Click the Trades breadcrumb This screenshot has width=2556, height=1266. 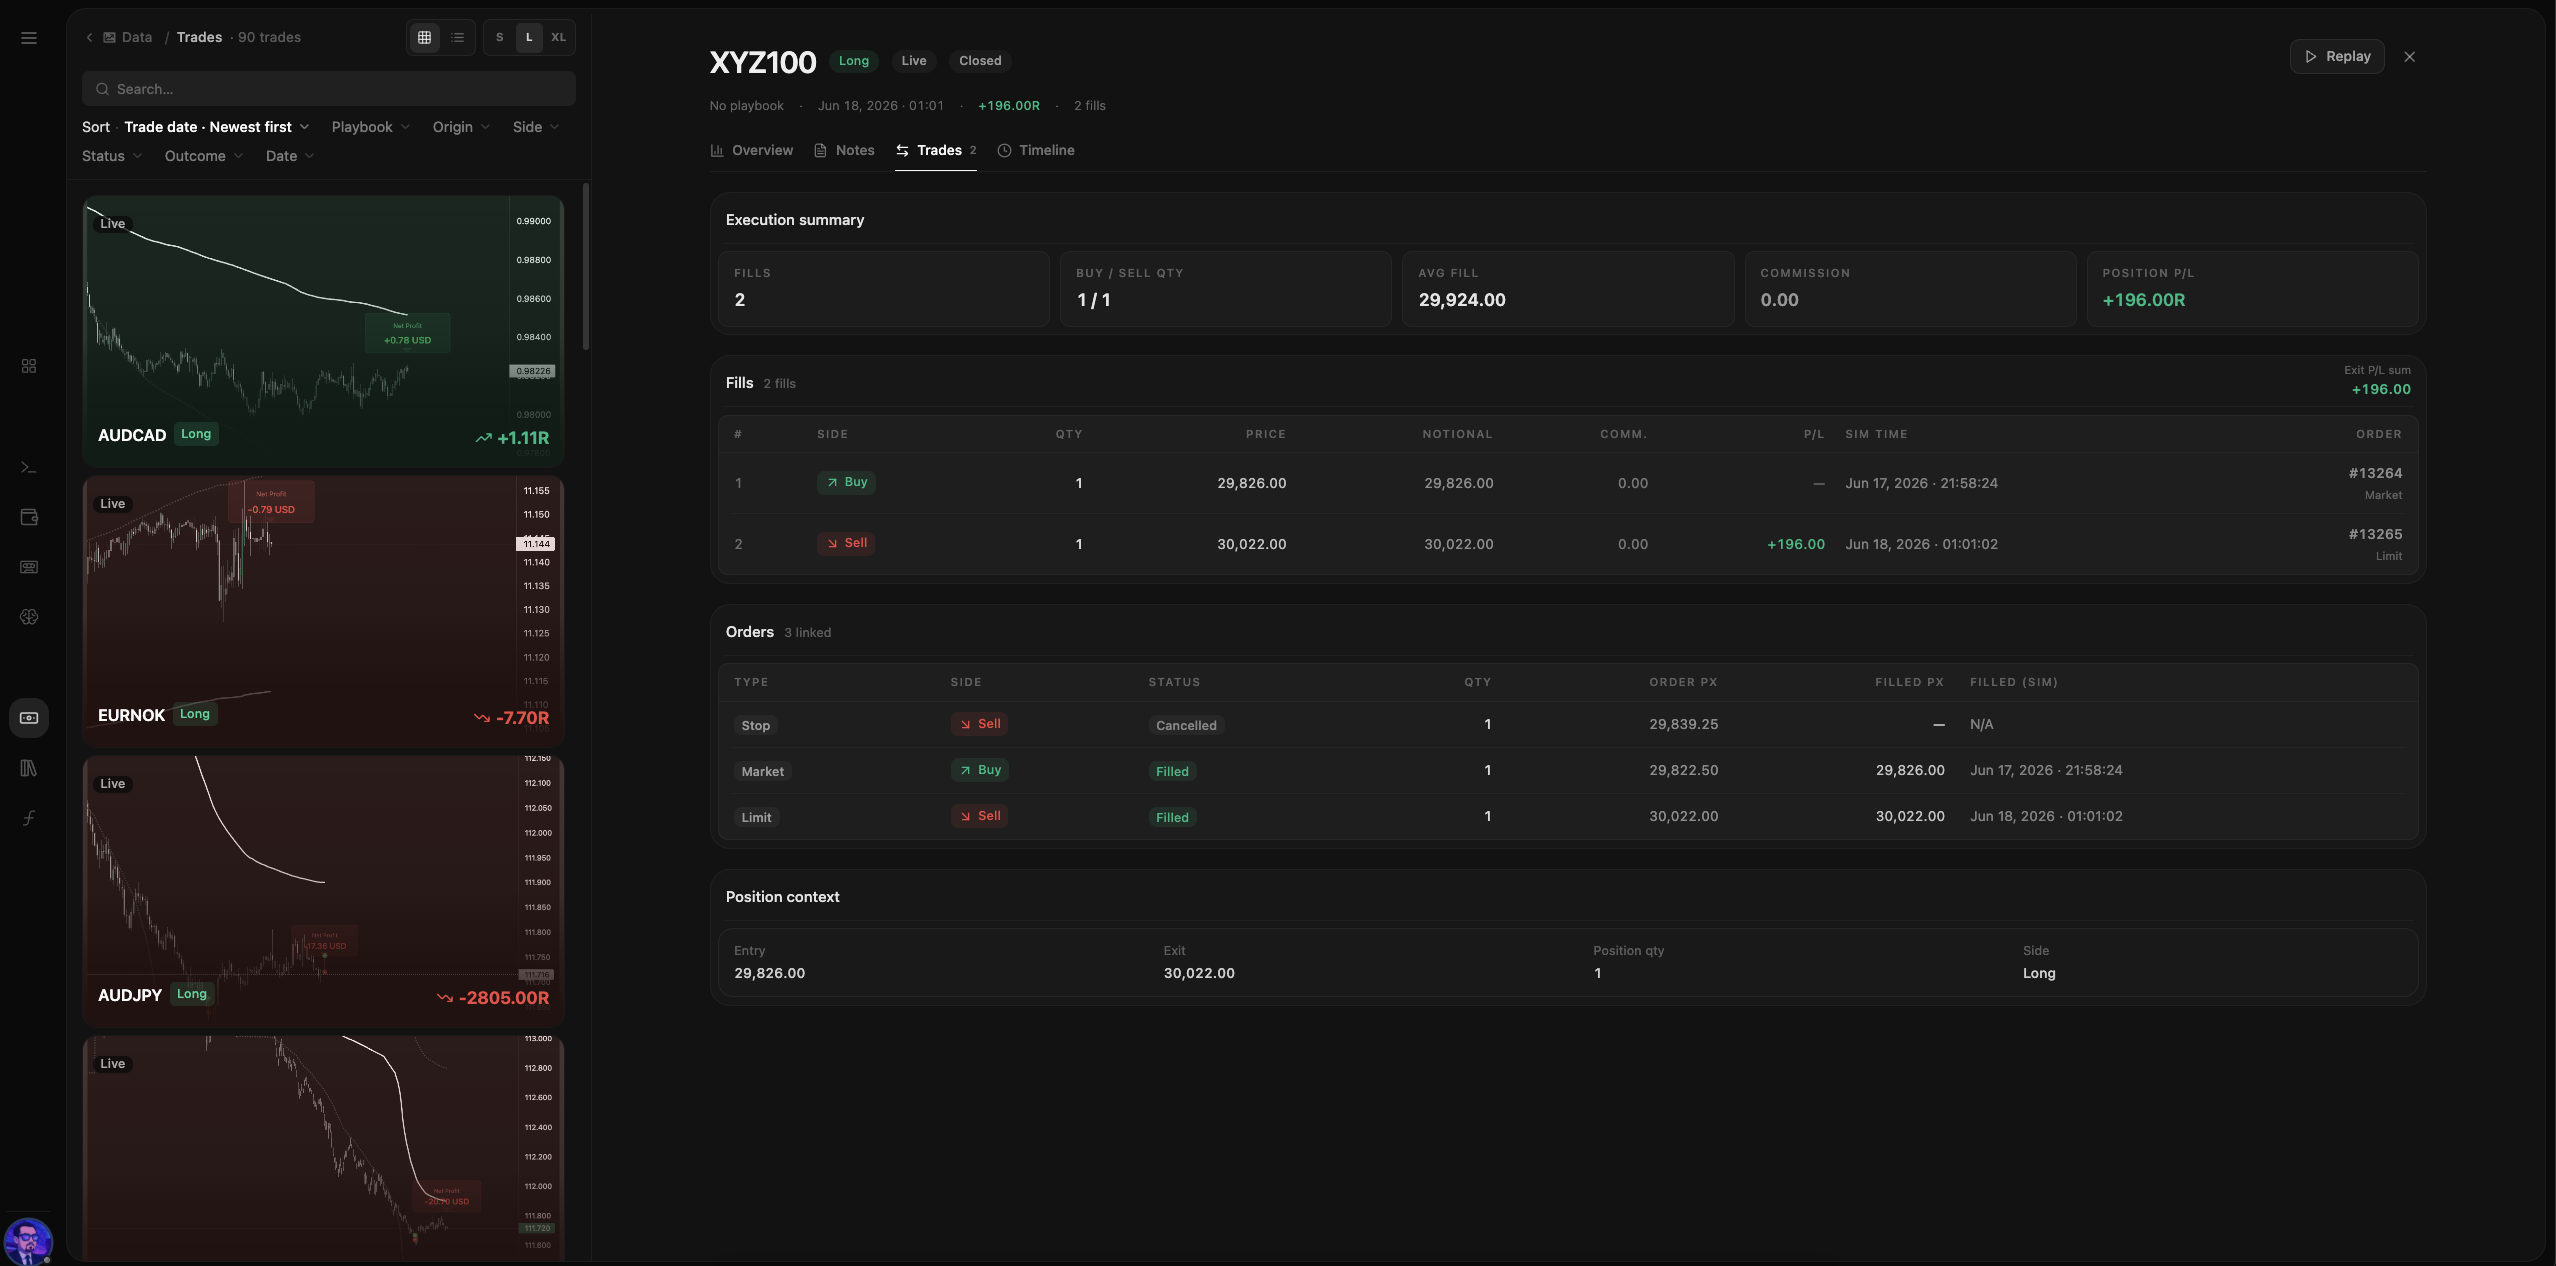pyautogui.click(x=199, y=37)
